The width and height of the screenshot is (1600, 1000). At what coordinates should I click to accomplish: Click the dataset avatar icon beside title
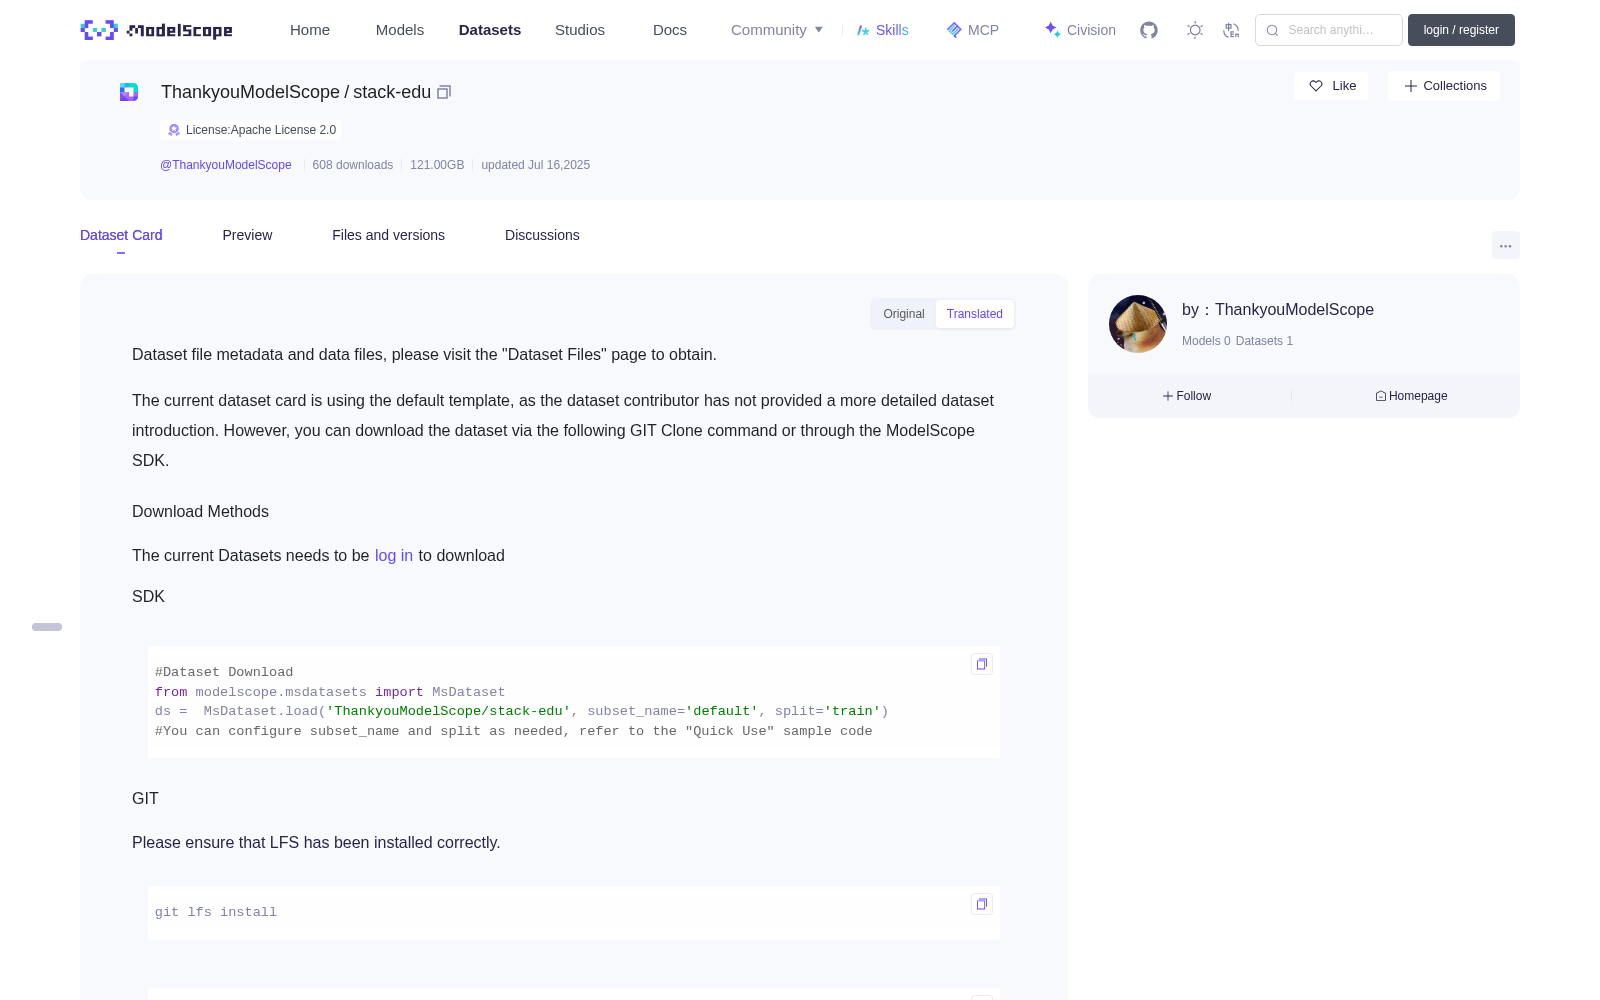129,92
